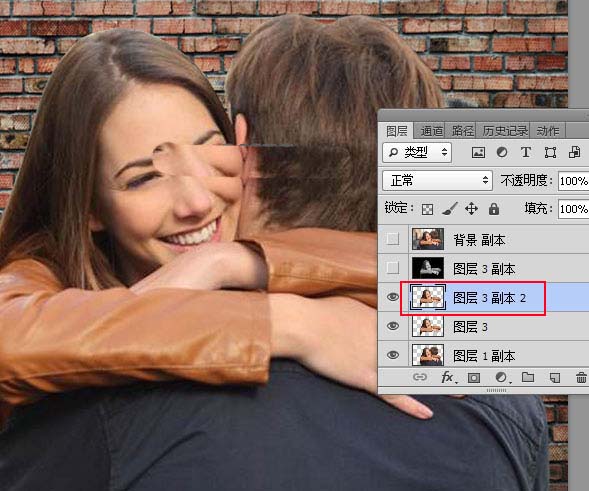589x491 pixels.
Task: Click the 不透明度 label
Action: [526, 181]
